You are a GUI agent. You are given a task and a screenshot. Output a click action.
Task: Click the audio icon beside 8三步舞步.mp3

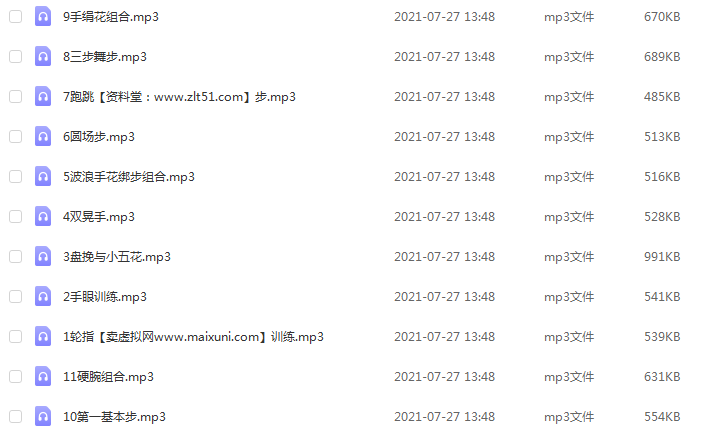(43, 57)
